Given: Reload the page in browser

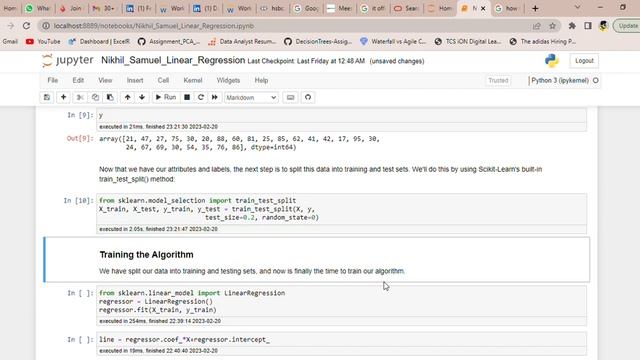Looking at the screenshot, I should pos(27,26).
